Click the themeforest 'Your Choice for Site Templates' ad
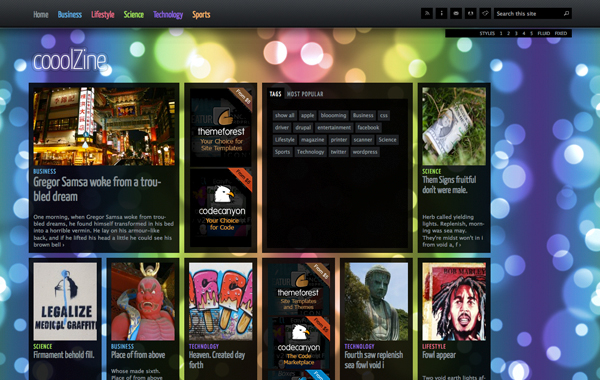This screenshot has width=600, height=380. [x=221, y=127]
